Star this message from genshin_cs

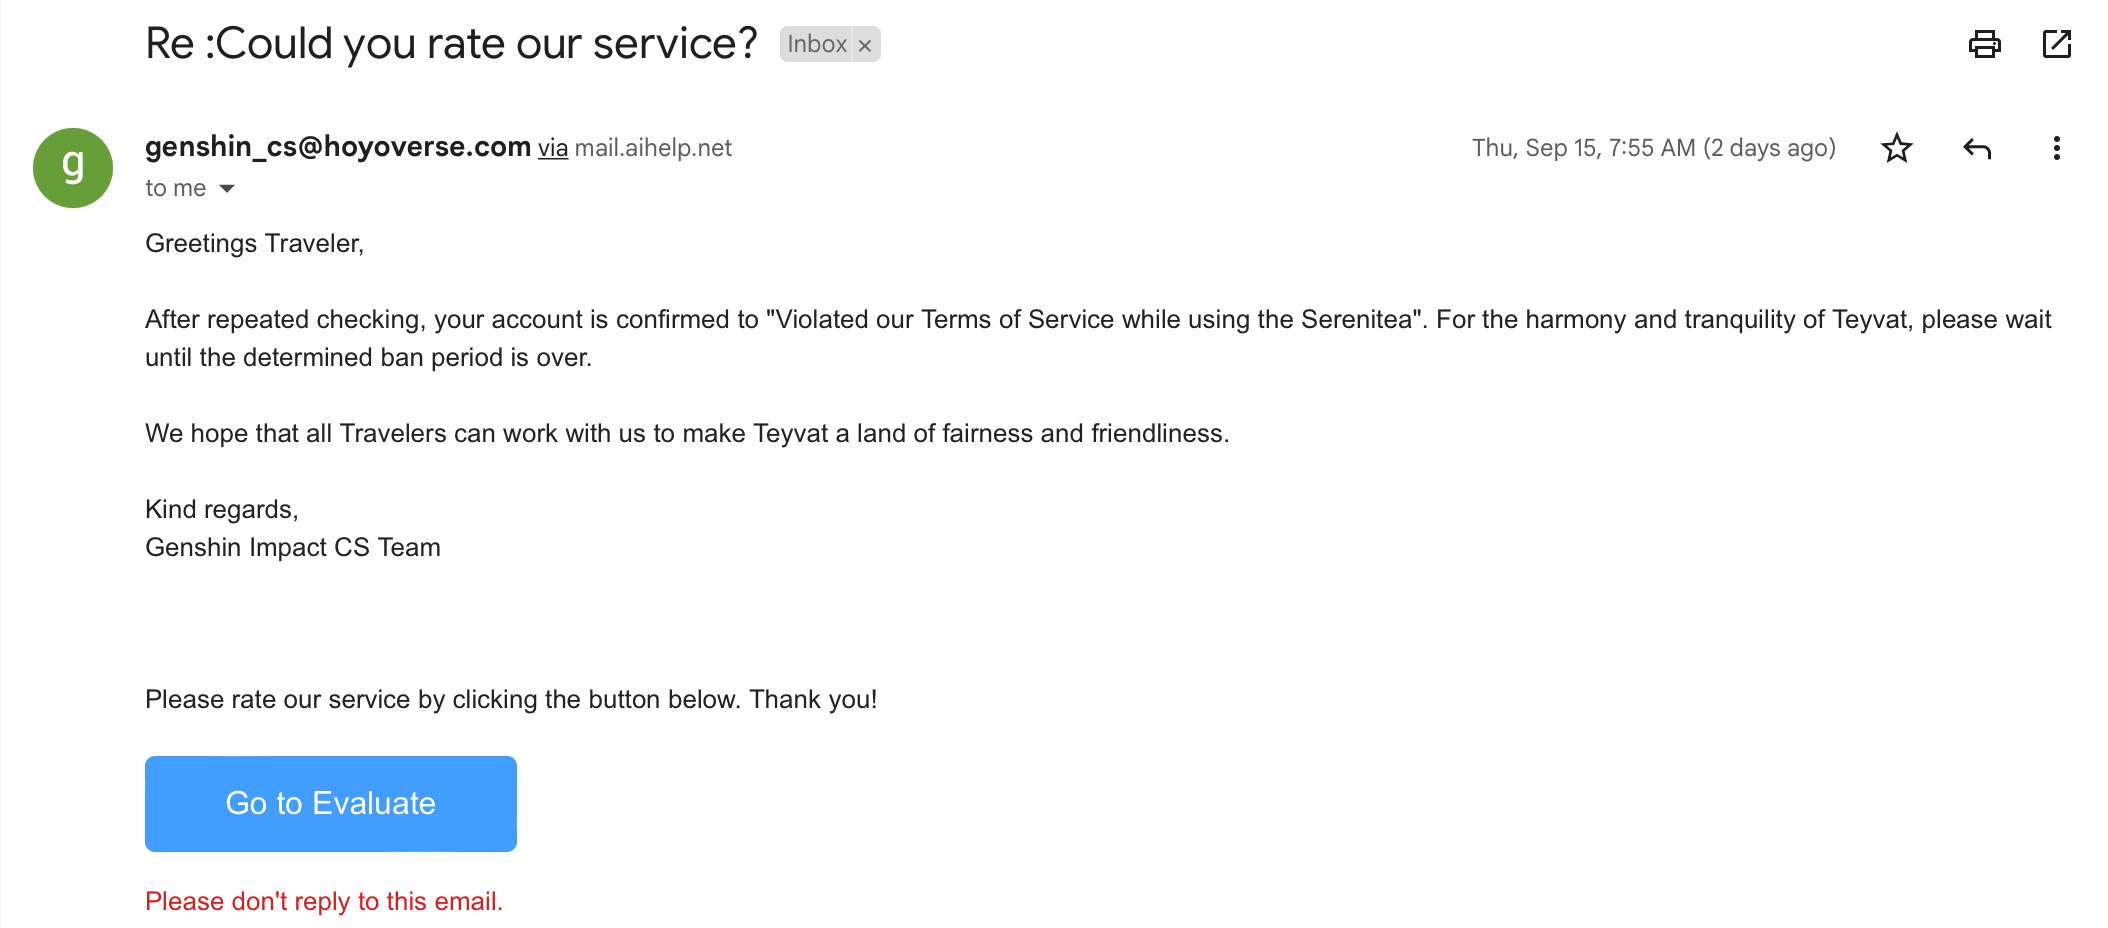1896,148
